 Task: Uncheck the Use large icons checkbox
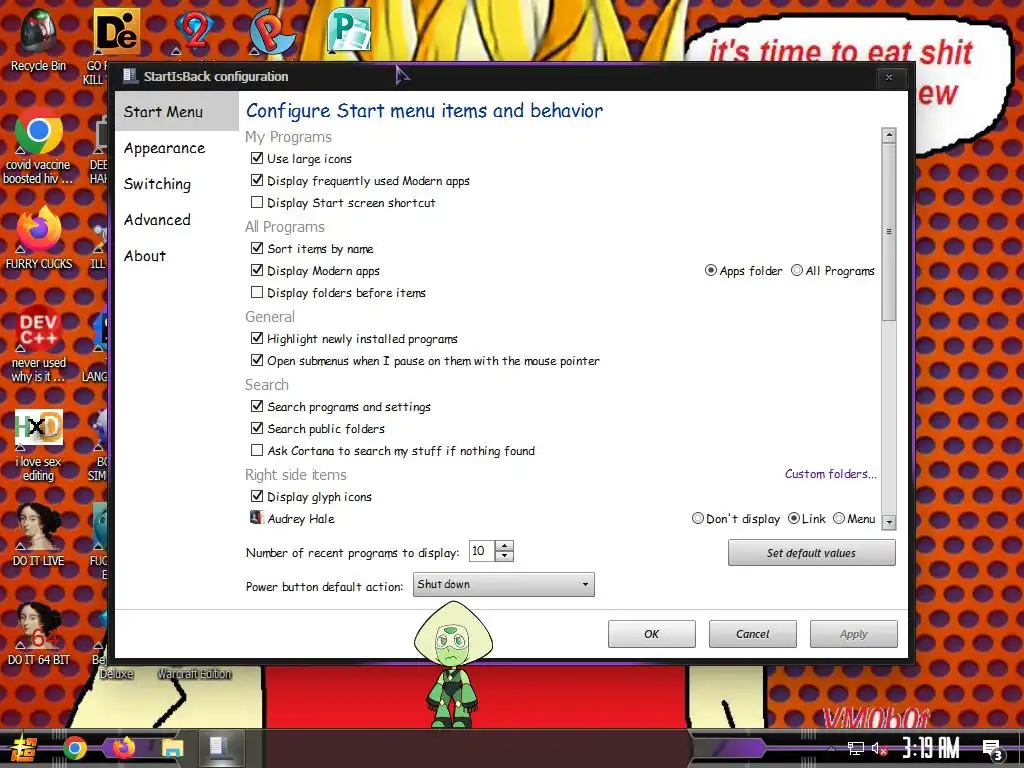[x=257, y=158]
